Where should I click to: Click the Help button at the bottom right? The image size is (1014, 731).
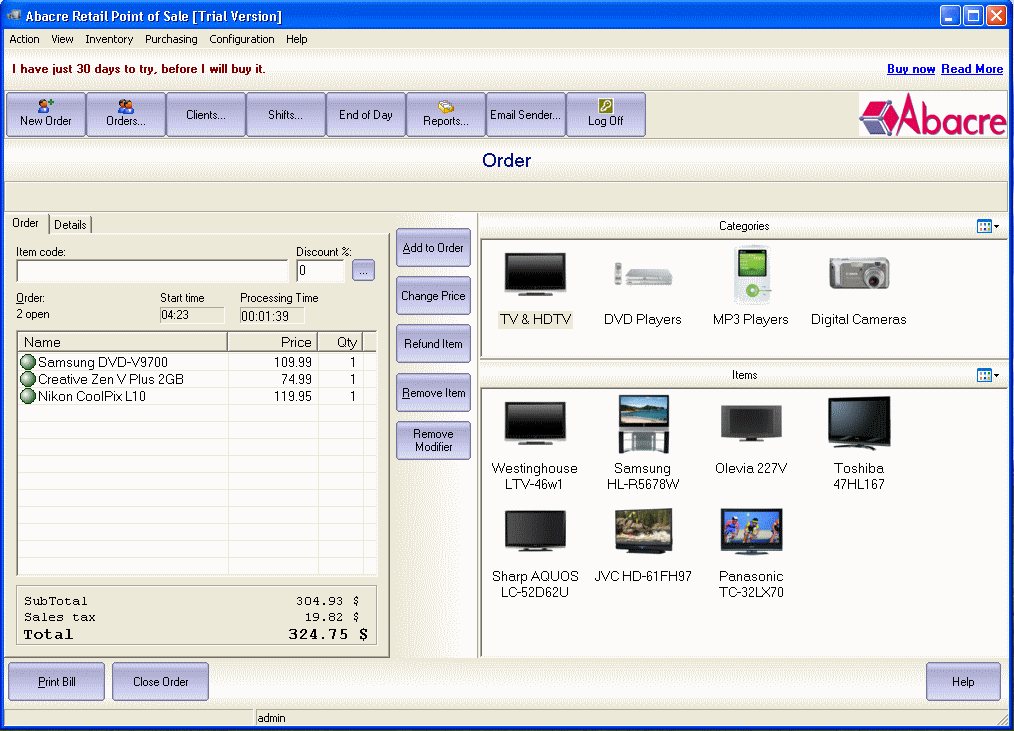coord(963,682)
